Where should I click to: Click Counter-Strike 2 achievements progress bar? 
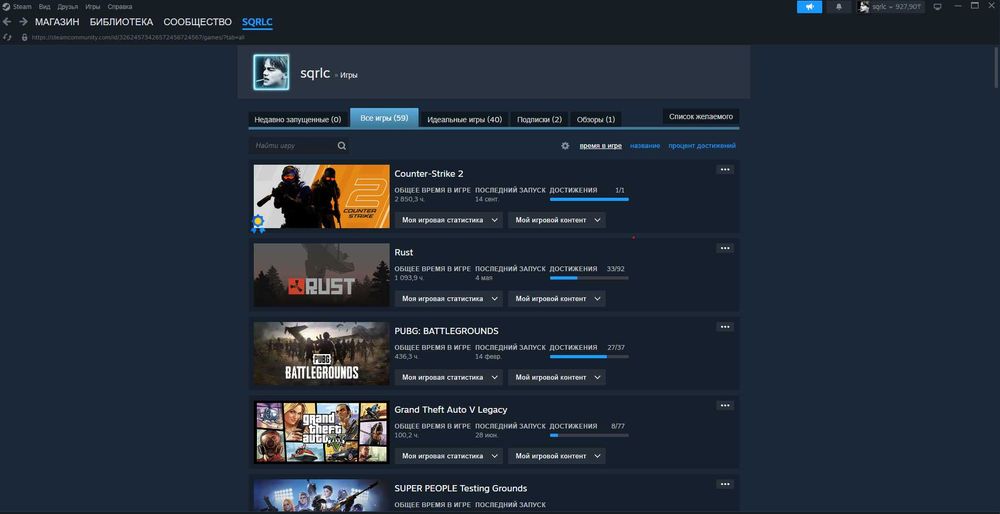[x=589, y=199]
